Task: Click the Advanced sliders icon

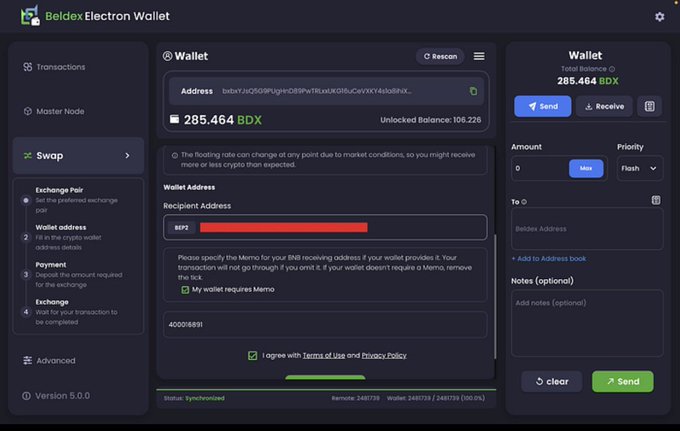Action: pyautogui.click(x=27, y=361)
